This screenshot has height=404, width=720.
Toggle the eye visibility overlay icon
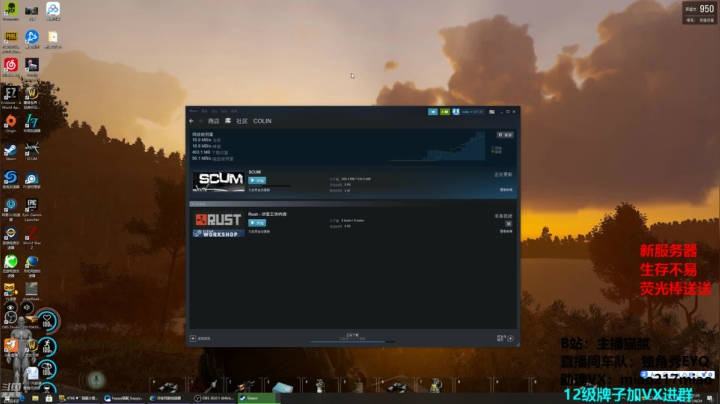click(11, 308)
